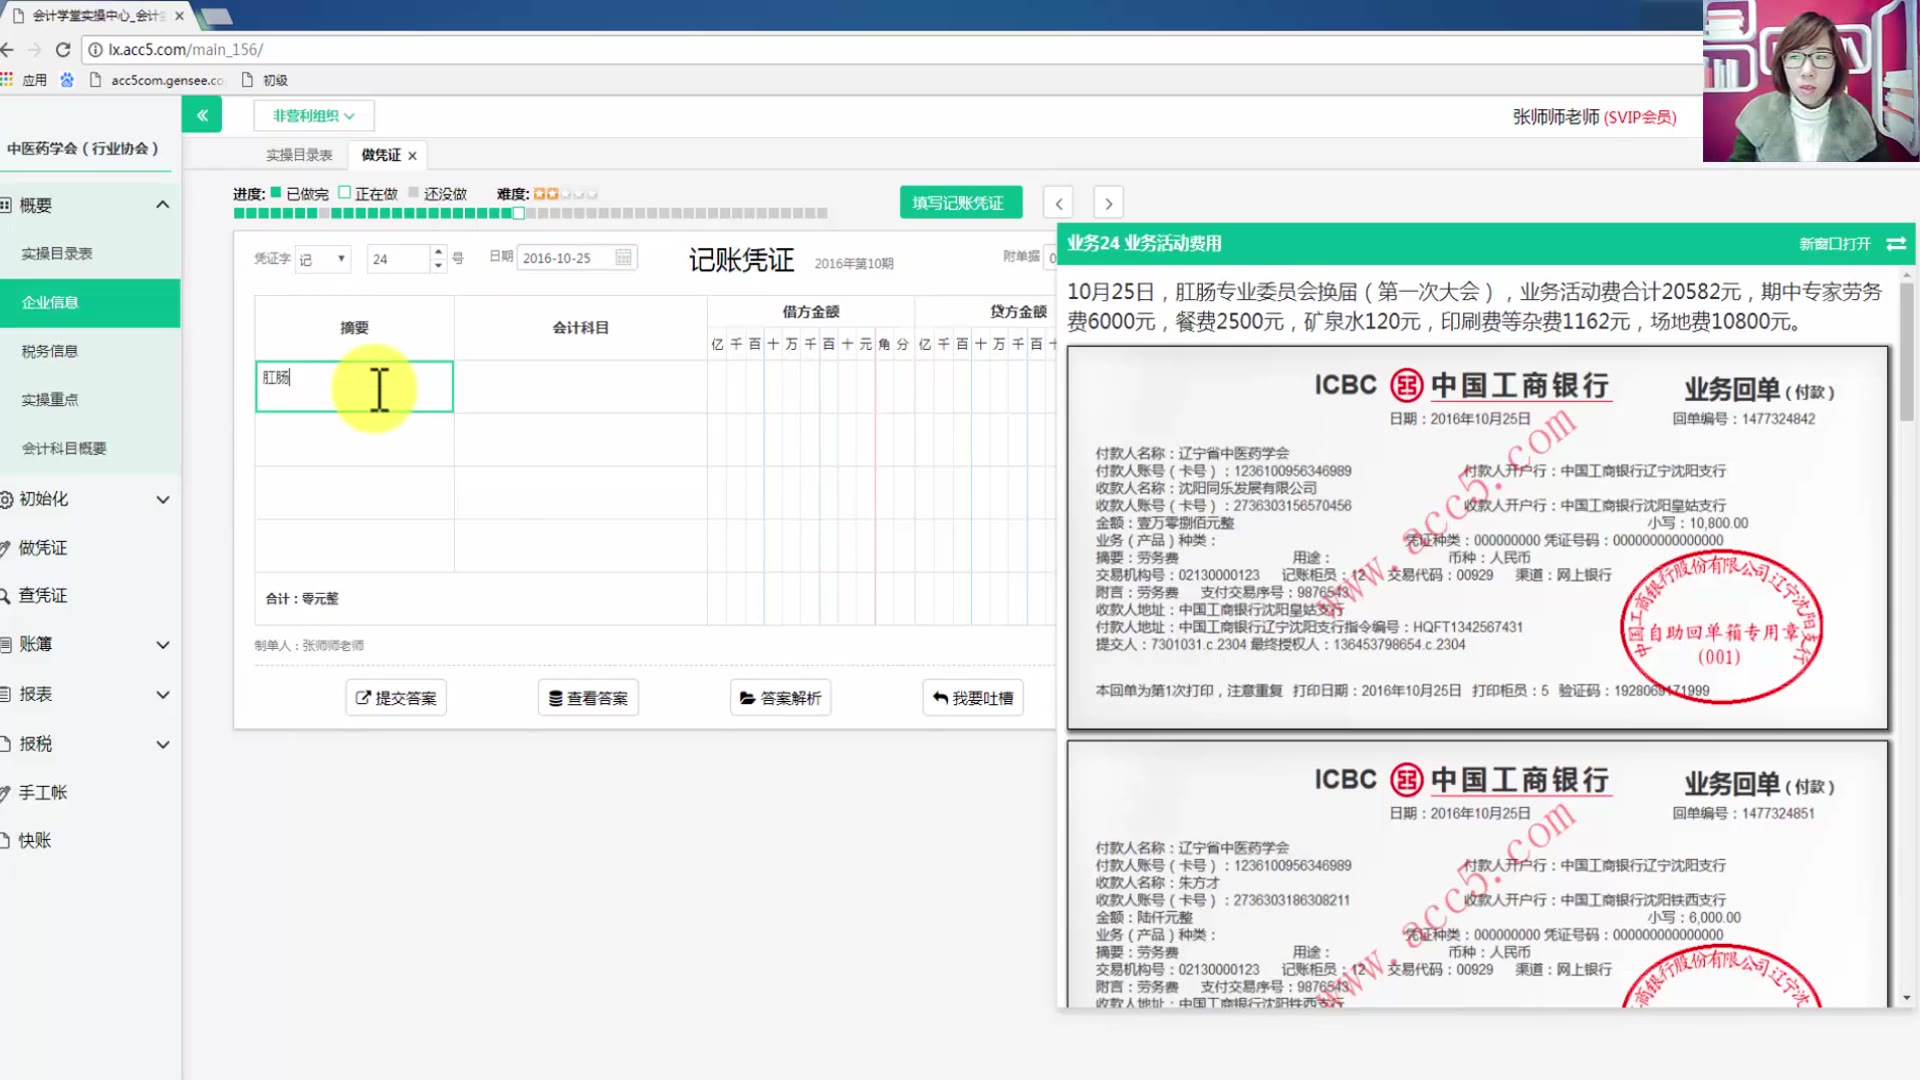Open the acc5com.gensee bookmark
Image resolution: width=1920 pixels, height=1080 pixels.
(157, 80)
